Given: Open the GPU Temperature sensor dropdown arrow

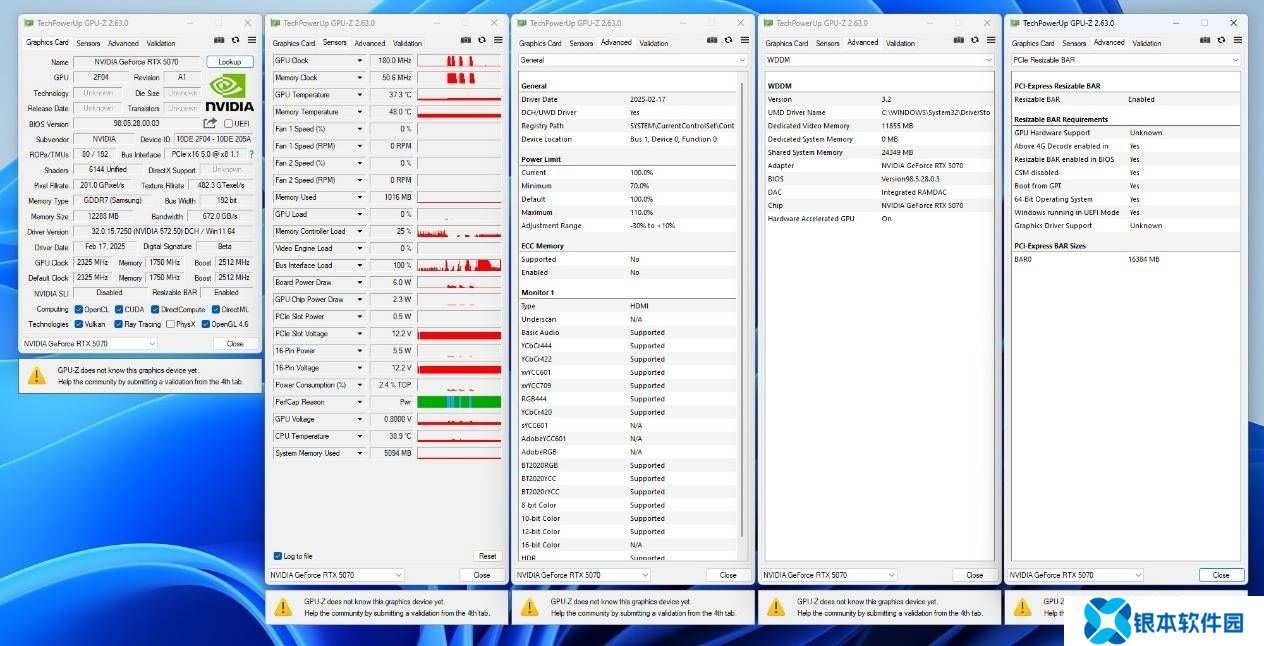Looking at the screenshot, I should pyautogui.click(x=360, y=95).
